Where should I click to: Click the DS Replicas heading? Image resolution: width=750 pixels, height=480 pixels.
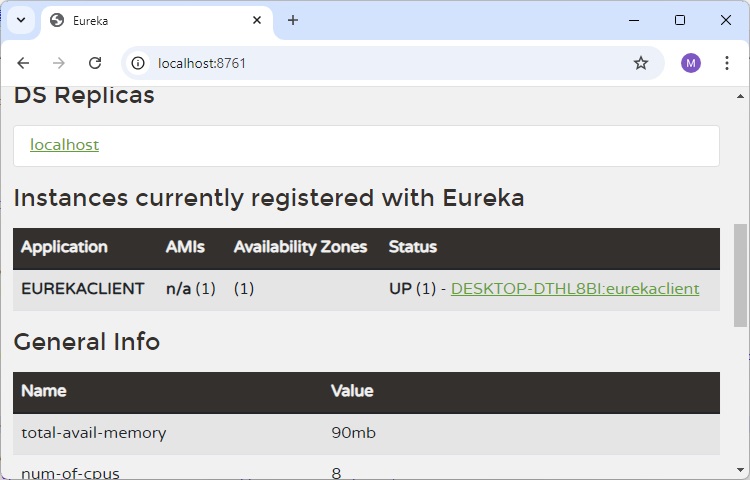coord(84,95)
